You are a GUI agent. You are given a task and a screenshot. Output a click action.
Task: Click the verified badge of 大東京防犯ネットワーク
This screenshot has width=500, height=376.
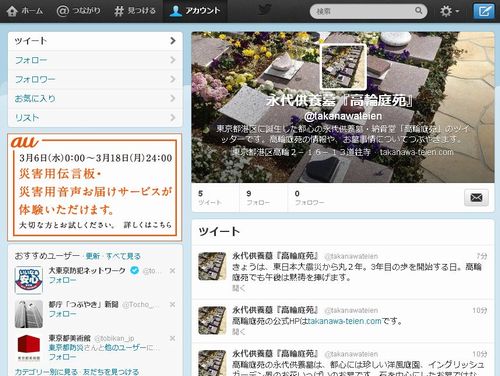pyautogui.click(x=134, y=270)
